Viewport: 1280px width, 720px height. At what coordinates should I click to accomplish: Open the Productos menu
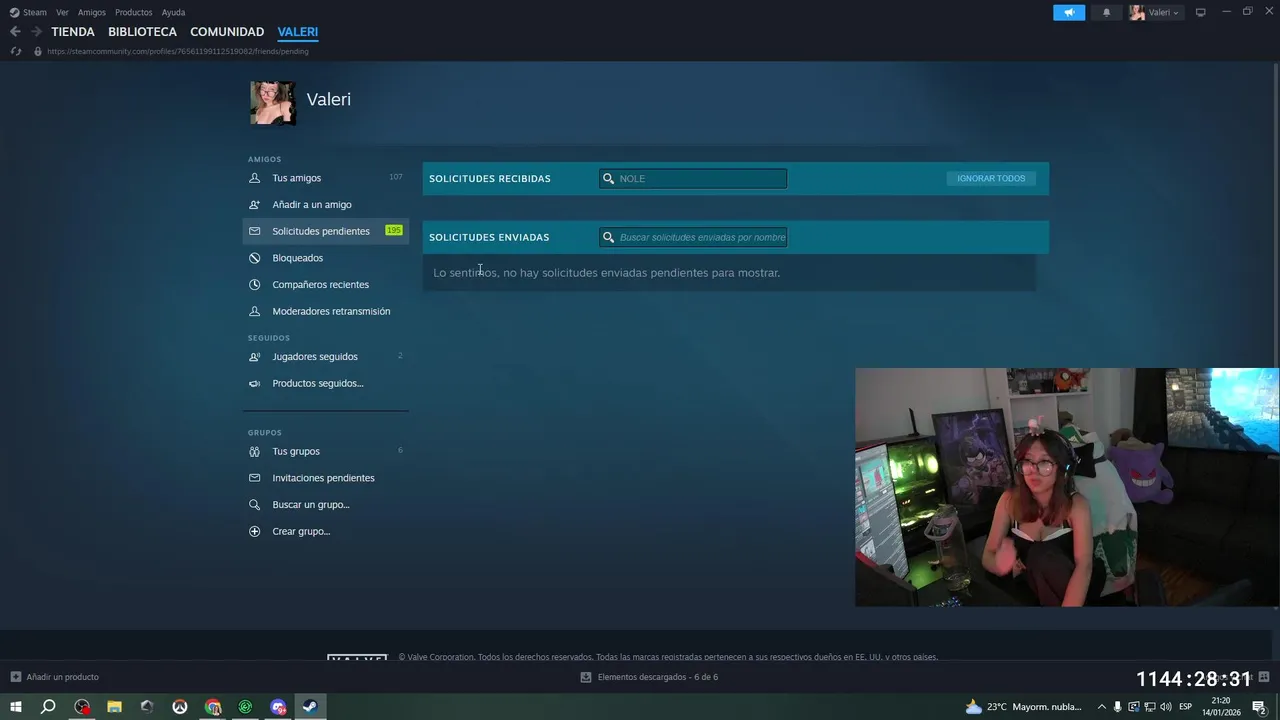coord(133,12)
